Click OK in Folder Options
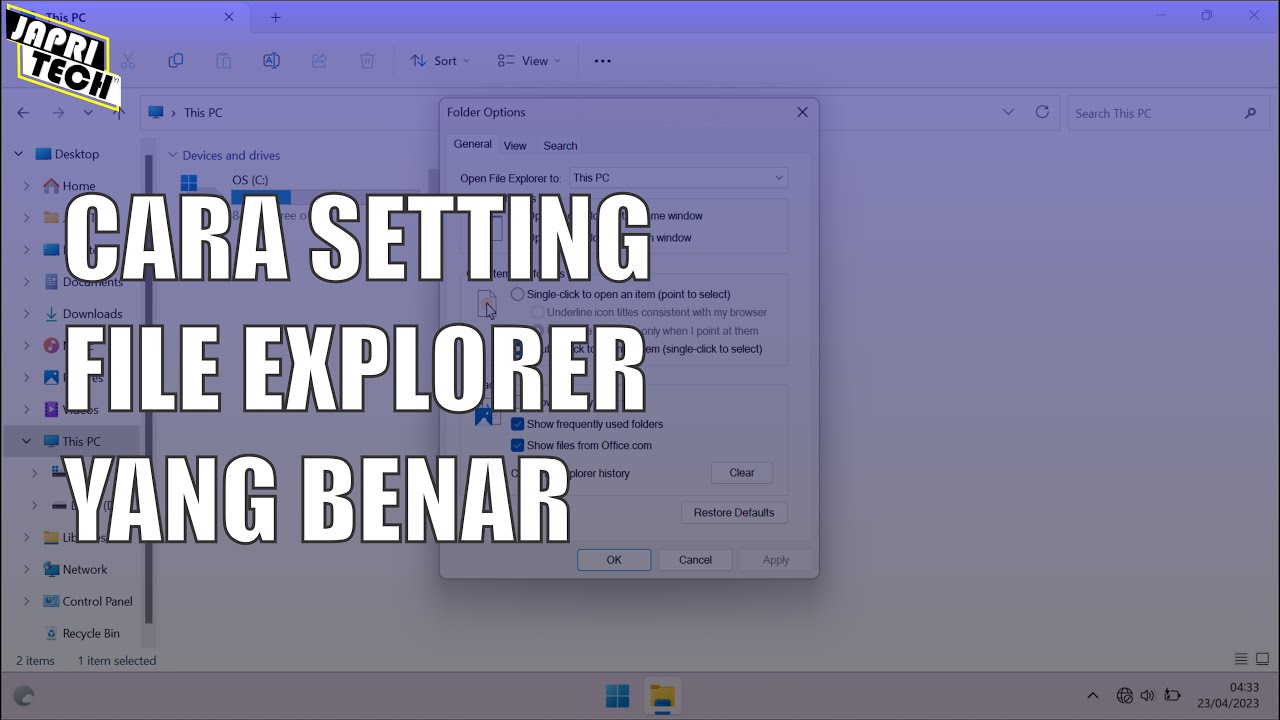Viewport: 1280px width, 720px height. (x=614, y=560)
